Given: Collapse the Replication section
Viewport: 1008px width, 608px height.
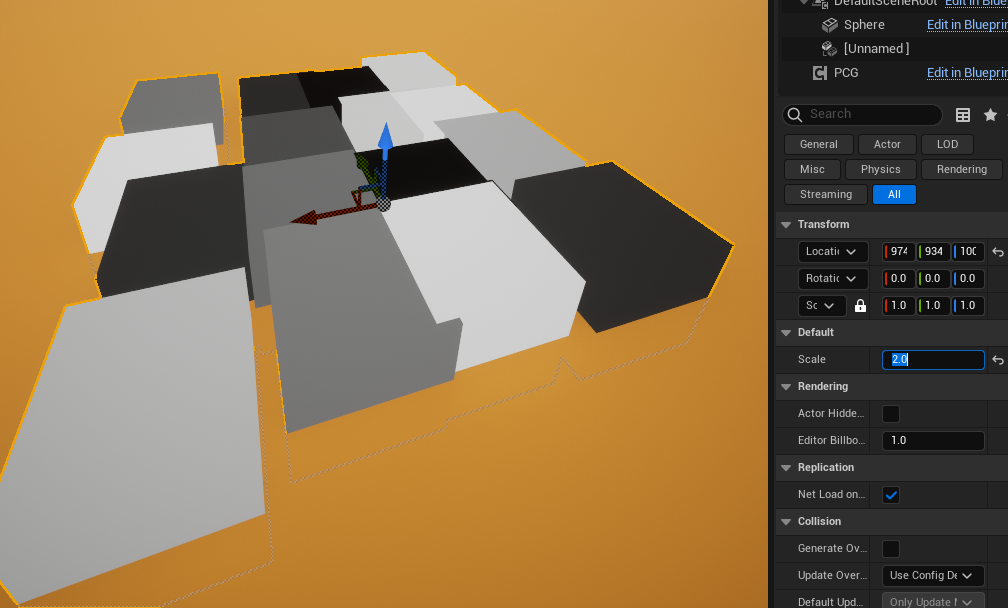Looking at the screenshot, I should pos(786,468).
